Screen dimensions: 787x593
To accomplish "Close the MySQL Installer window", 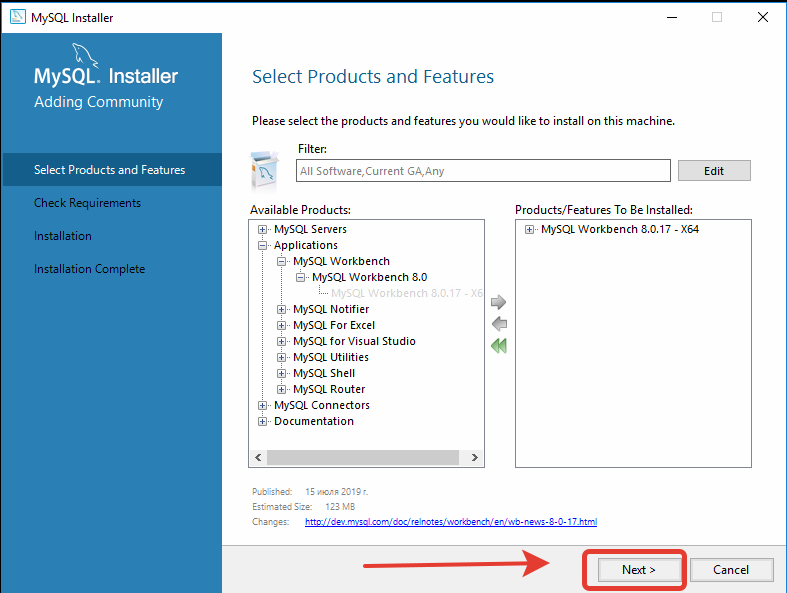I will (x=763, y=17).
